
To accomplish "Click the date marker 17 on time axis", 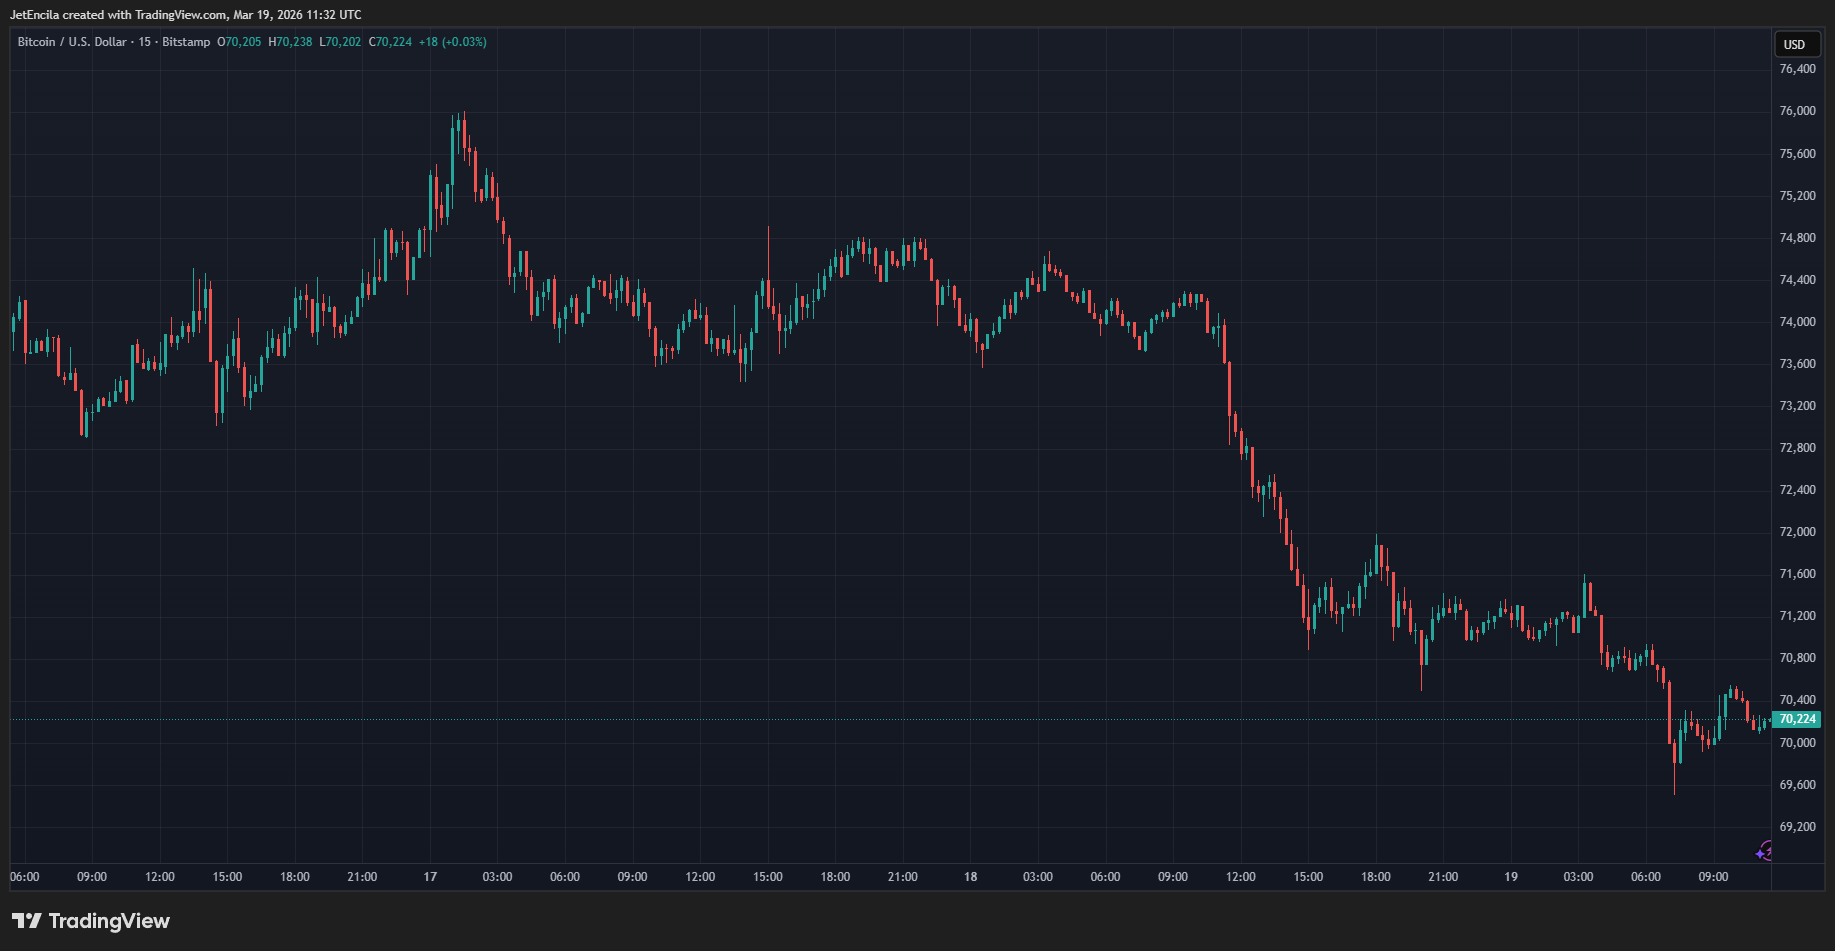I will pyautogui.click(x=430, y=877).
